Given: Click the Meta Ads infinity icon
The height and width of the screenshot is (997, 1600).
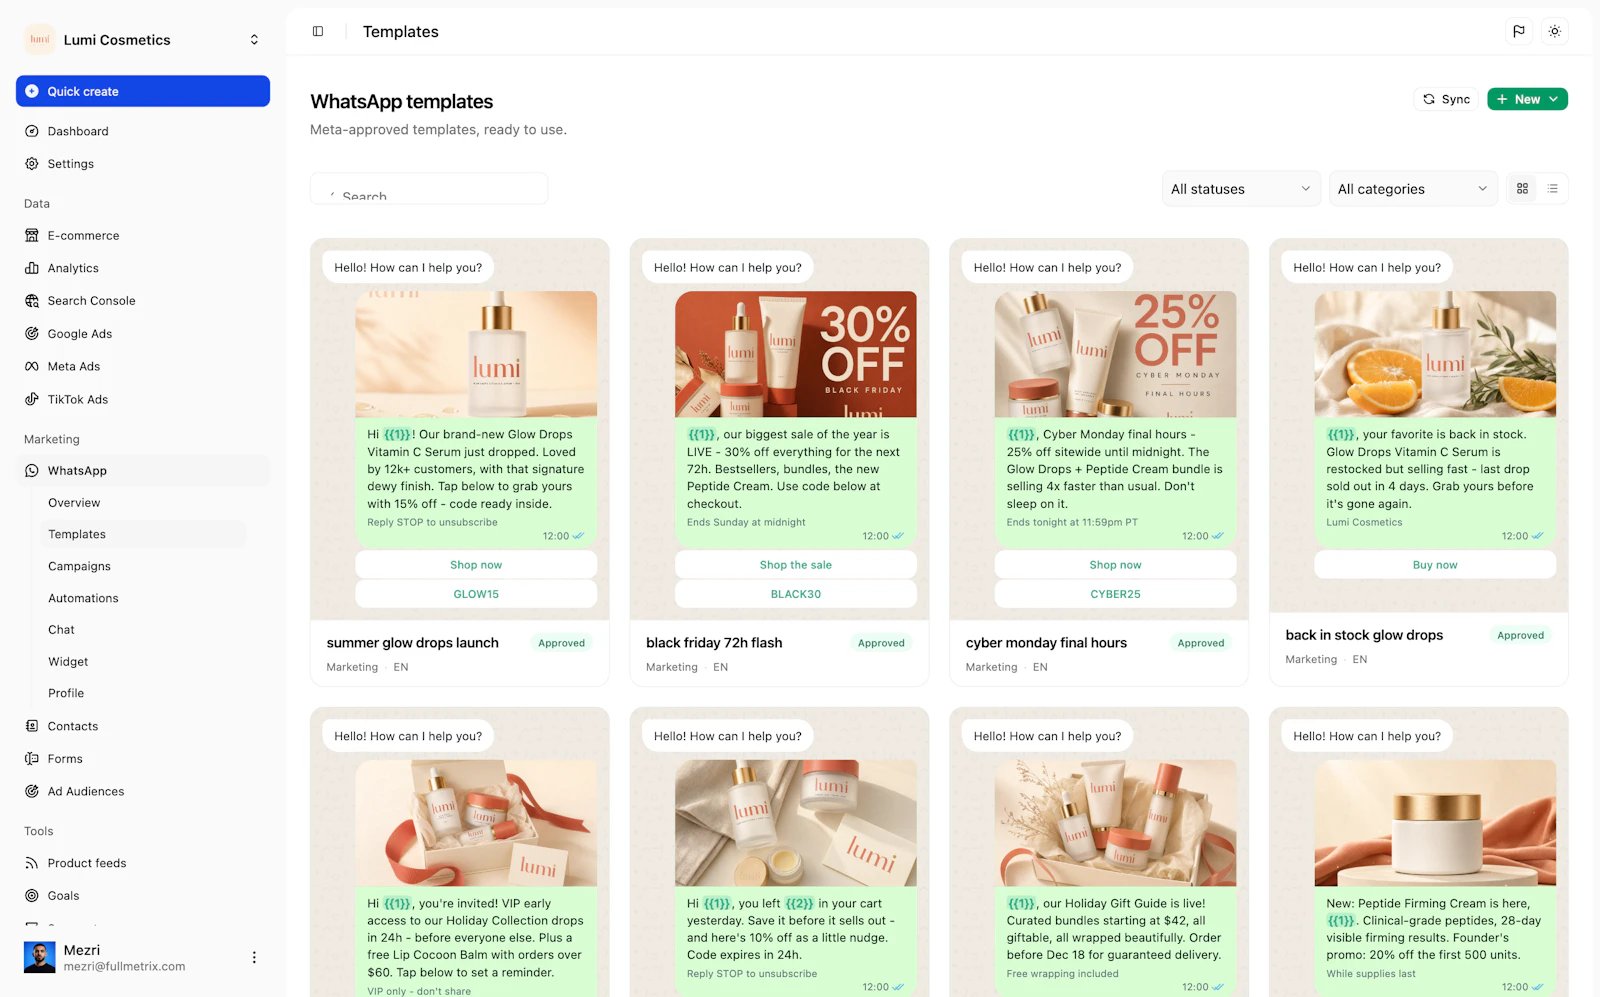Looking at the screenshot, I should [32, 367].
